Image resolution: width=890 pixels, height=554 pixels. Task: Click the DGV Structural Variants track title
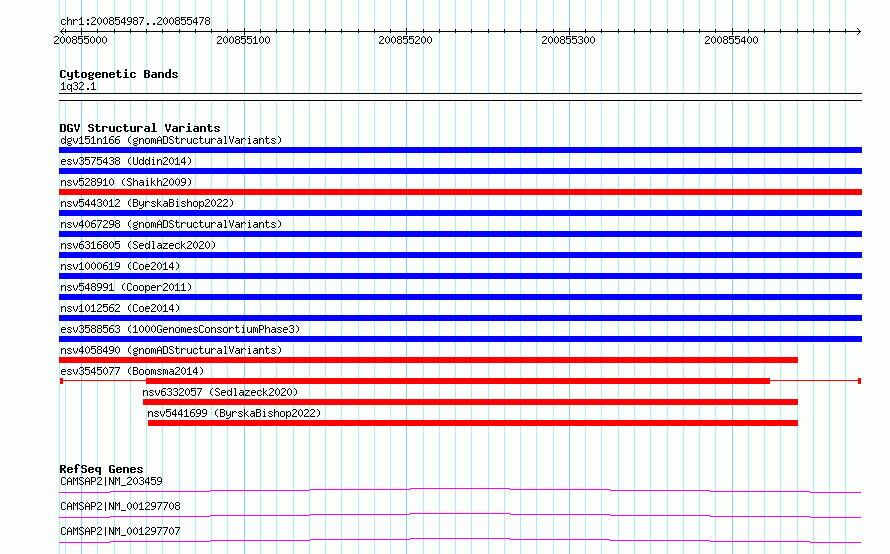coord(140,128)
